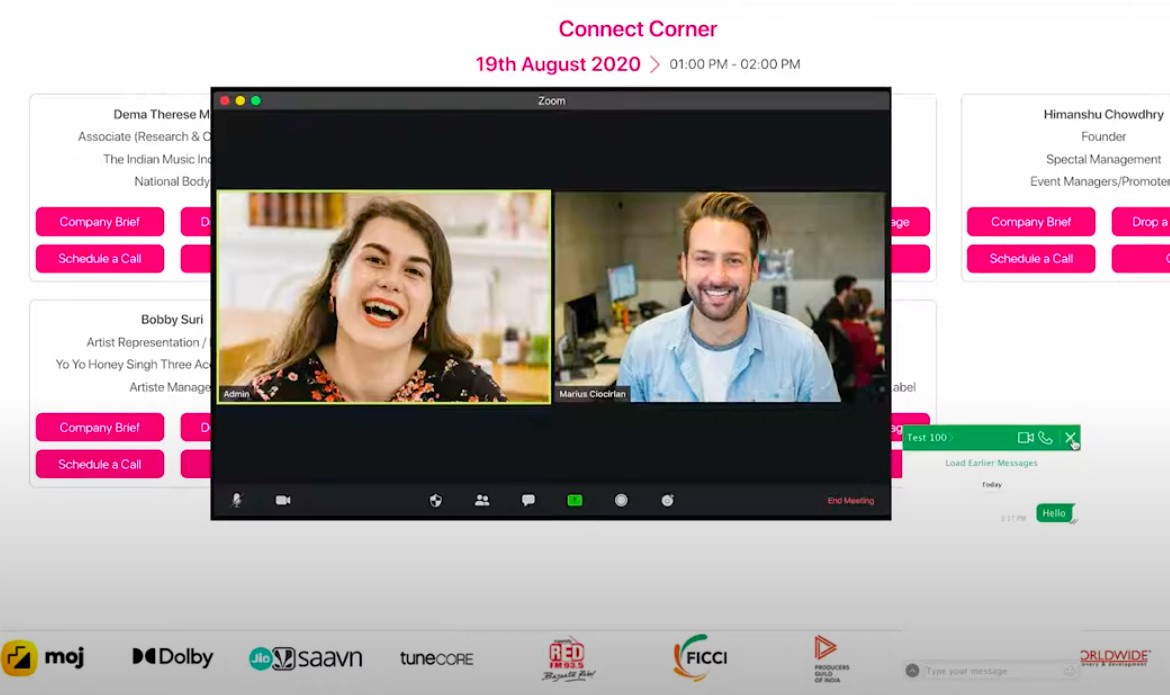Start recording the Zoom meeting
Viewport: 1170px width, 695px height.
621,500
